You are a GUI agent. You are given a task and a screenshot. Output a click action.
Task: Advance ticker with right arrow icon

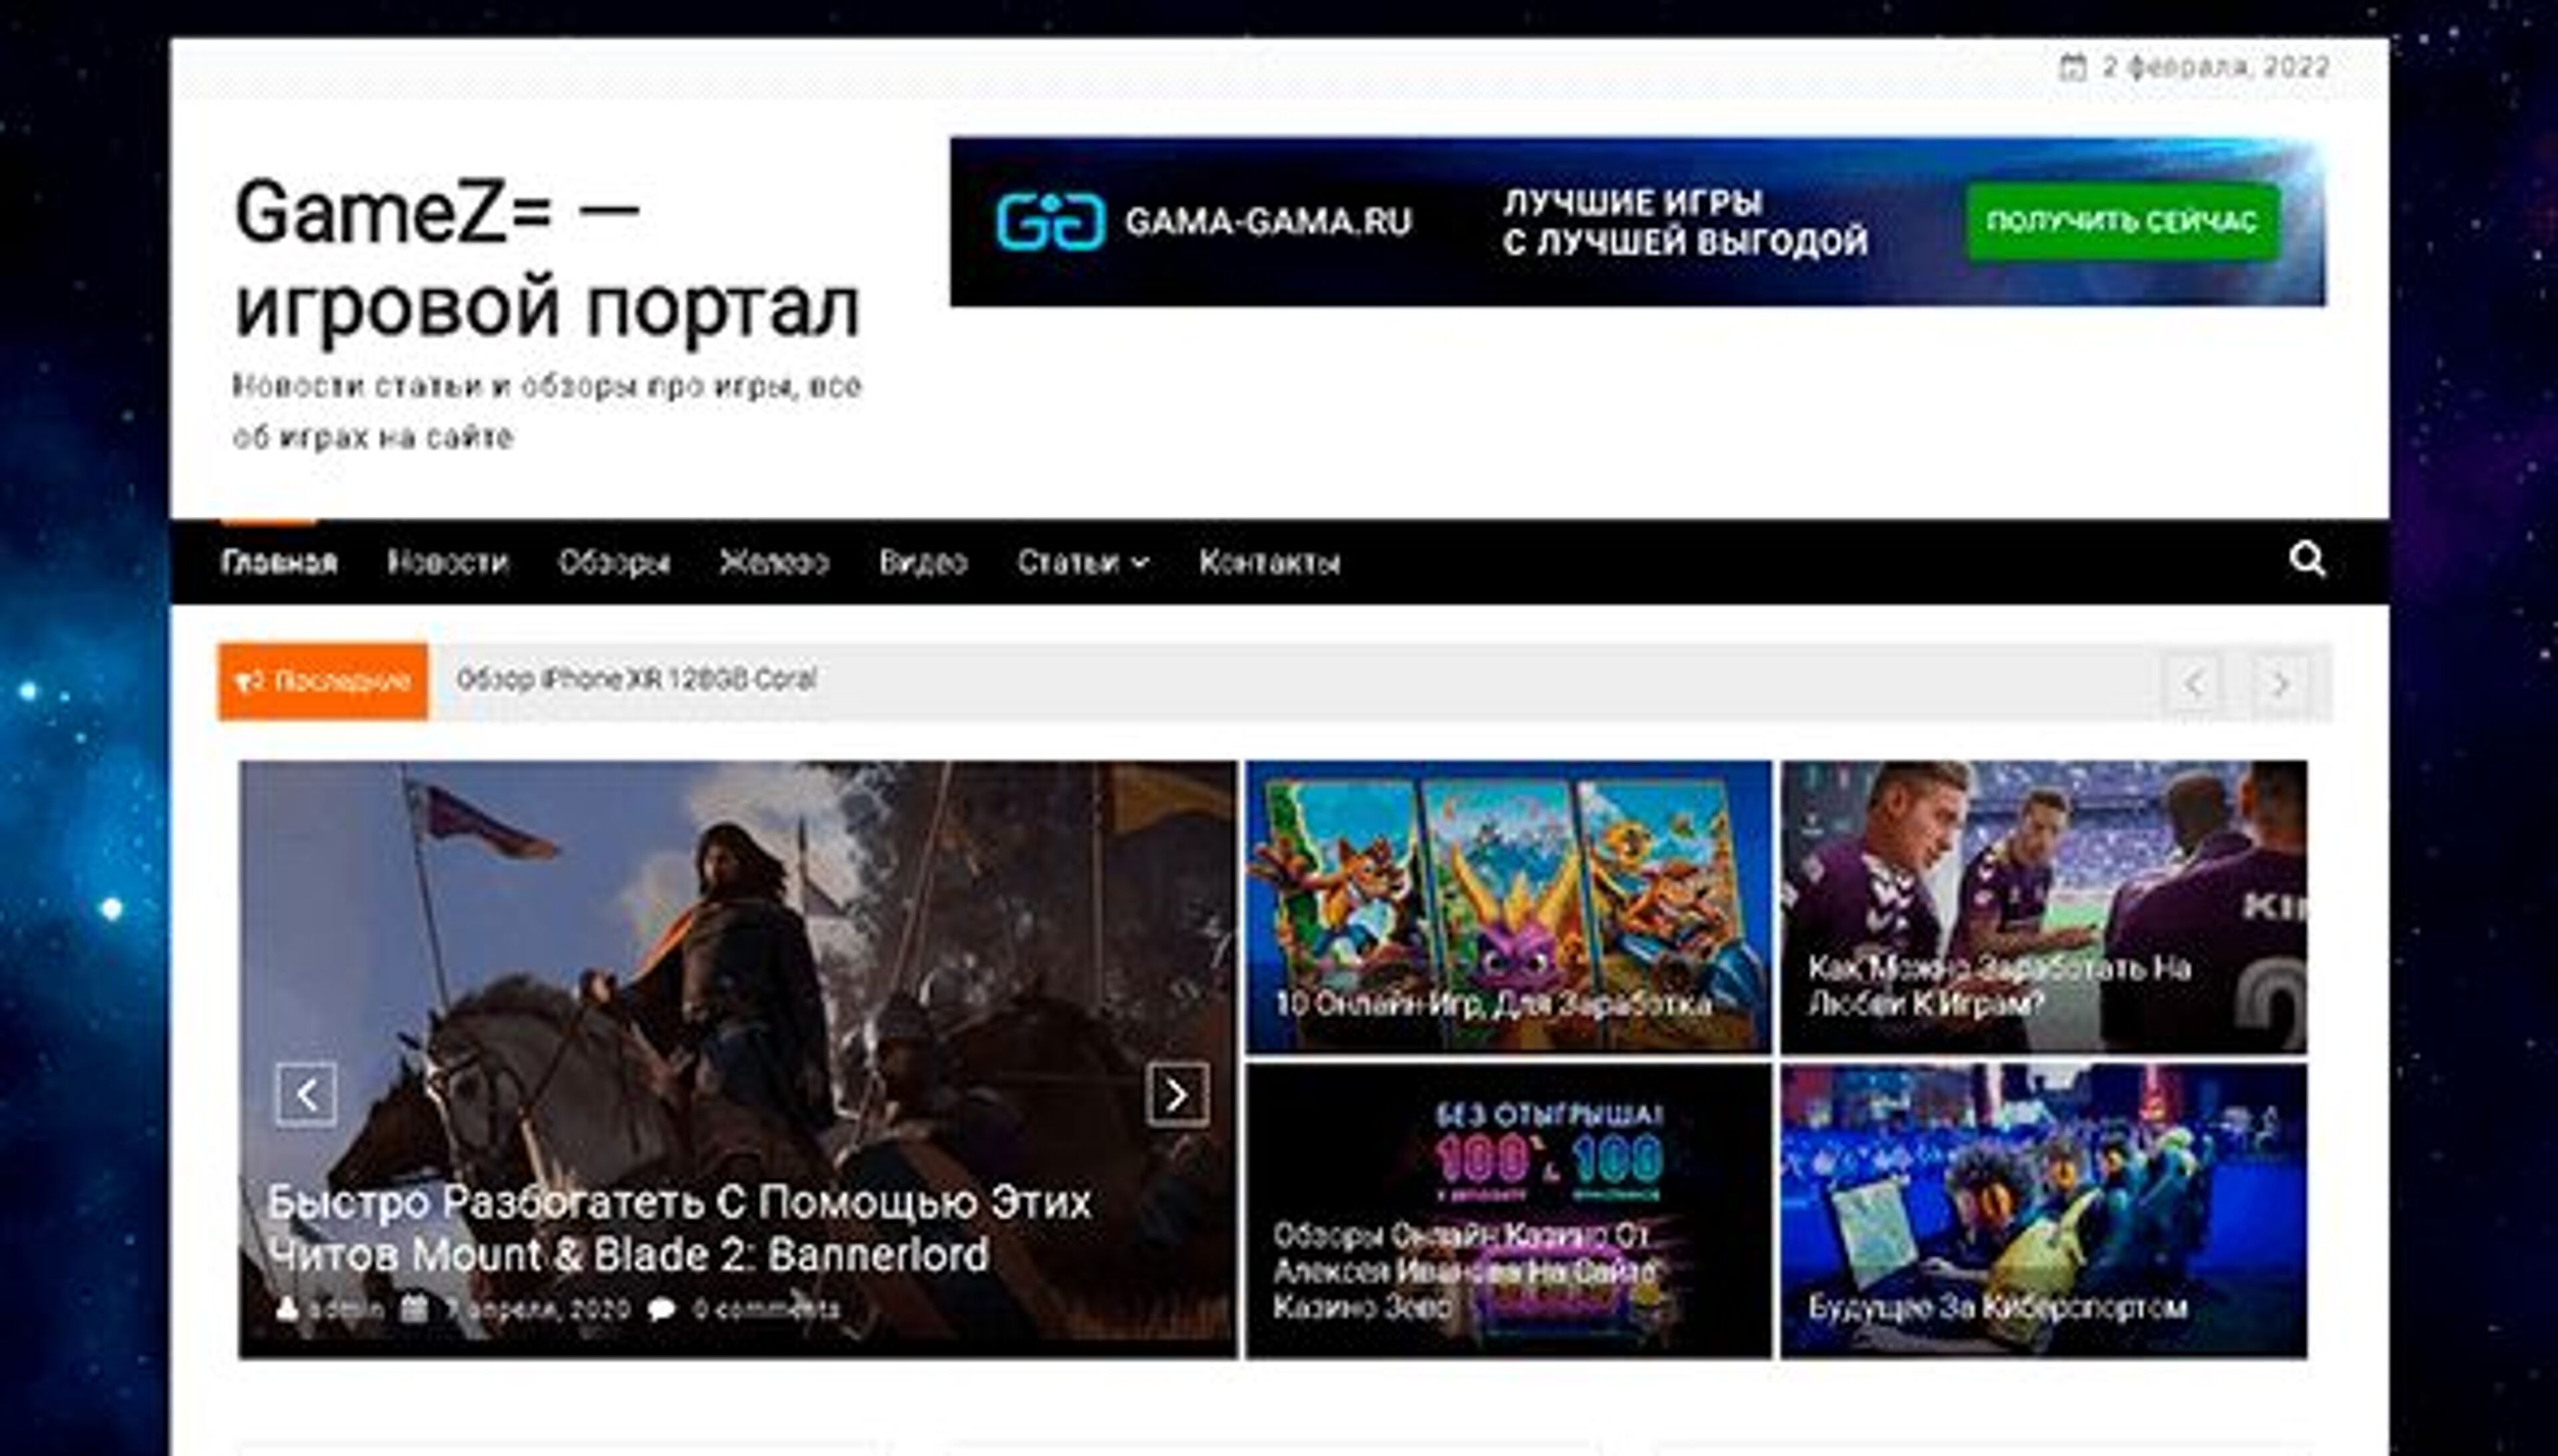tap(2280, 681)
